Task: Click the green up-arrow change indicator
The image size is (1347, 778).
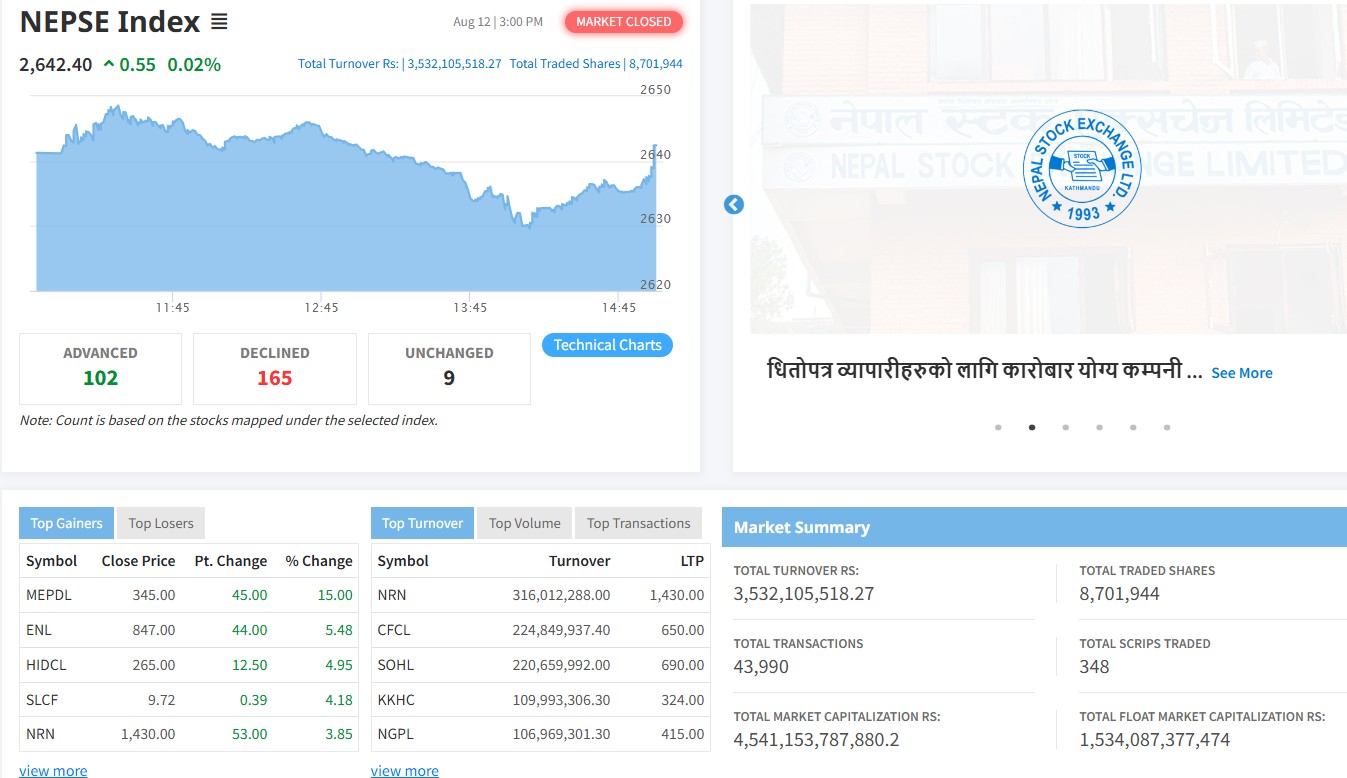Action: (108, 65)
